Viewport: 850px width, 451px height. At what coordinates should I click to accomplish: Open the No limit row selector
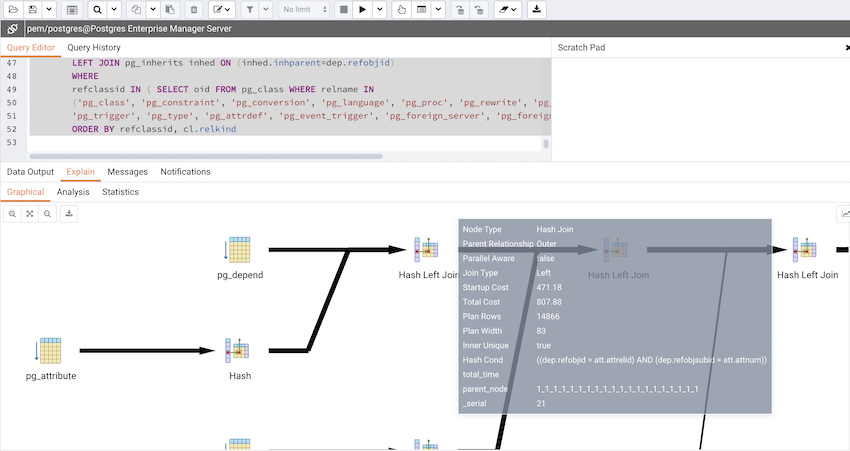tap(304, 9)
